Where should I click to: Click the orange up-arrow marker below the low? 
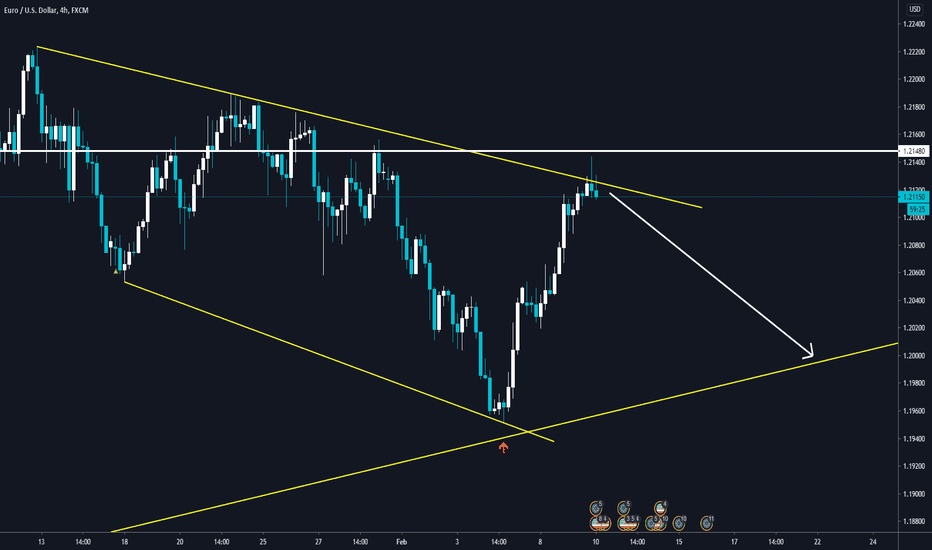coord(503,447)
